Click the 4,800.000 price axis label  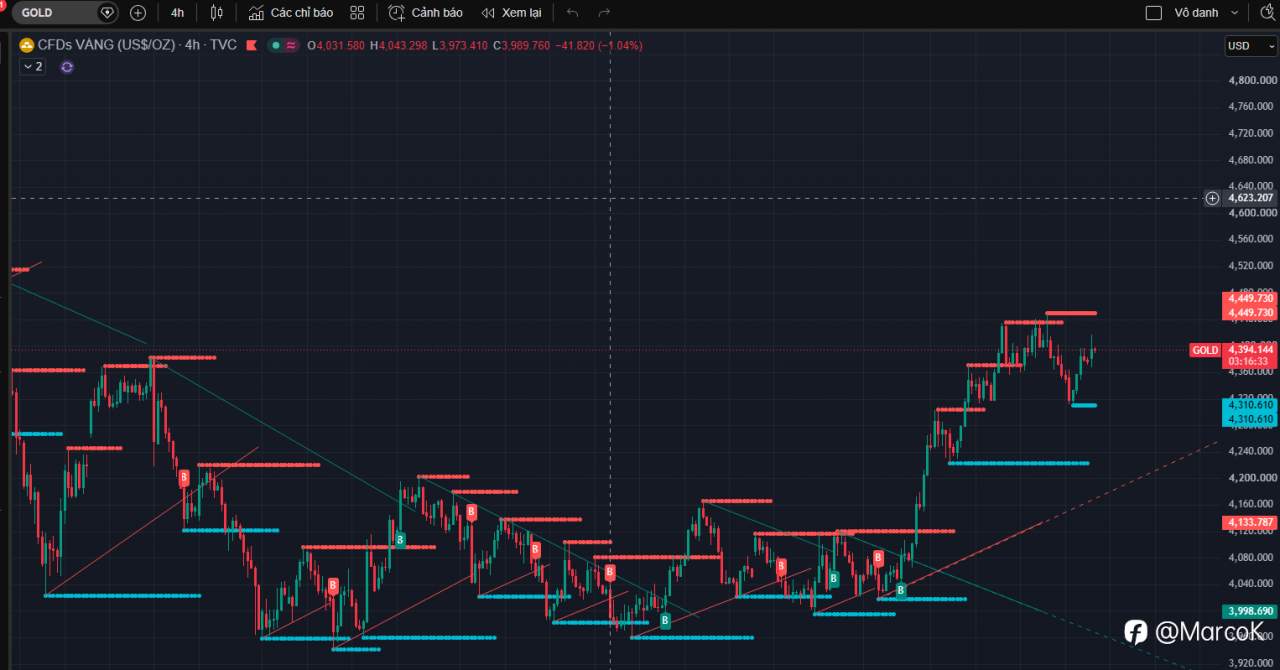1251,80
